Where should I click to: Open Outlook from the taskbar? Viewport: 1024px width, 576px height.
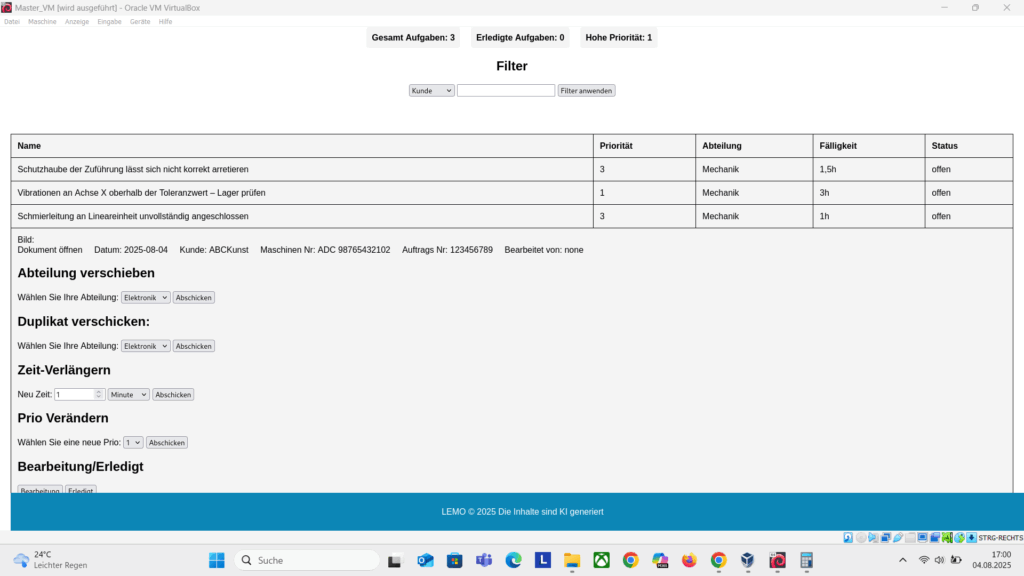tap(425, 560)
